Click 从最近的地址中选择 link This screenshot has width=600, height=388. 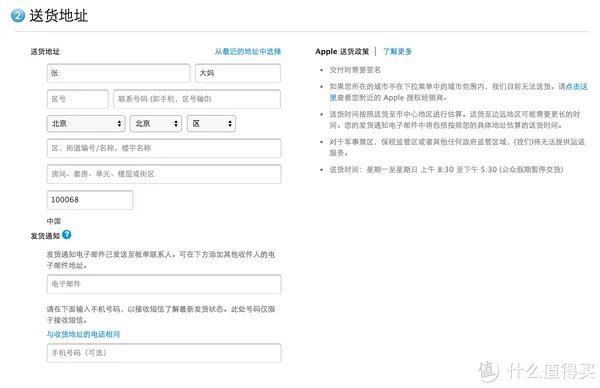click(x=248, y=51)
